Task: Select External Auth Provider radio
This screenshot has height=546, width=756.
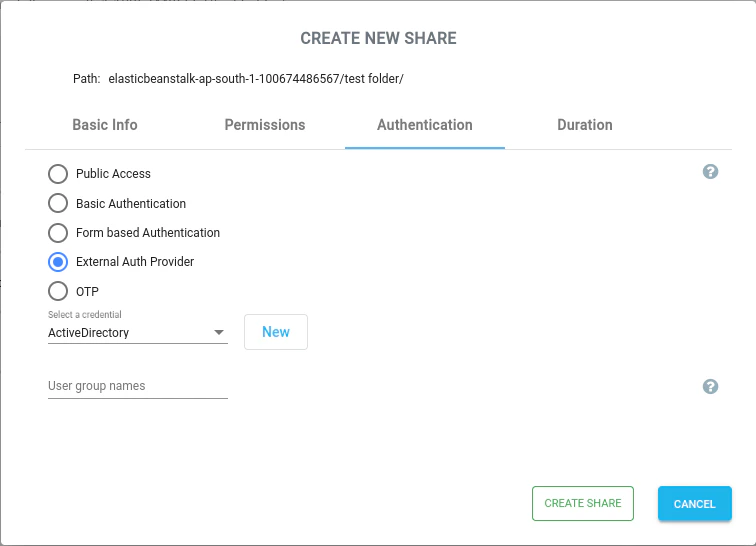Action: coord(58,262)
